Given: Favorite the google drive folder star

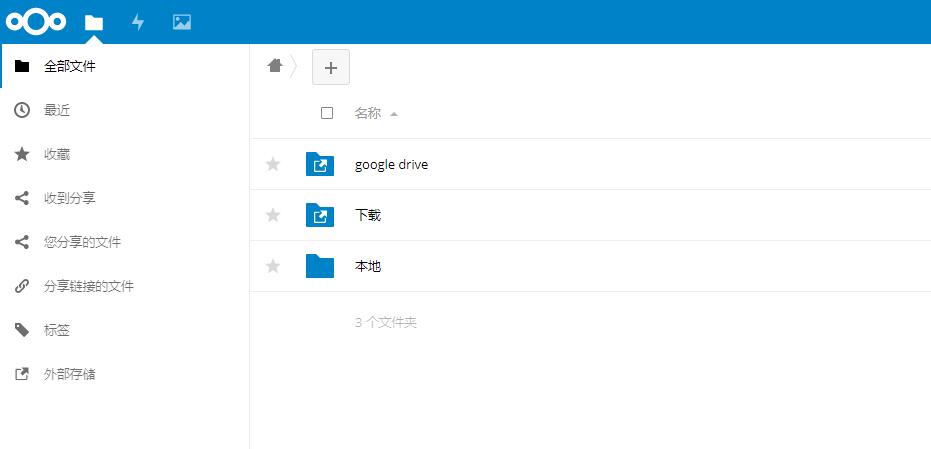Looking at the screenshot, I should click(x=273, y=164).
